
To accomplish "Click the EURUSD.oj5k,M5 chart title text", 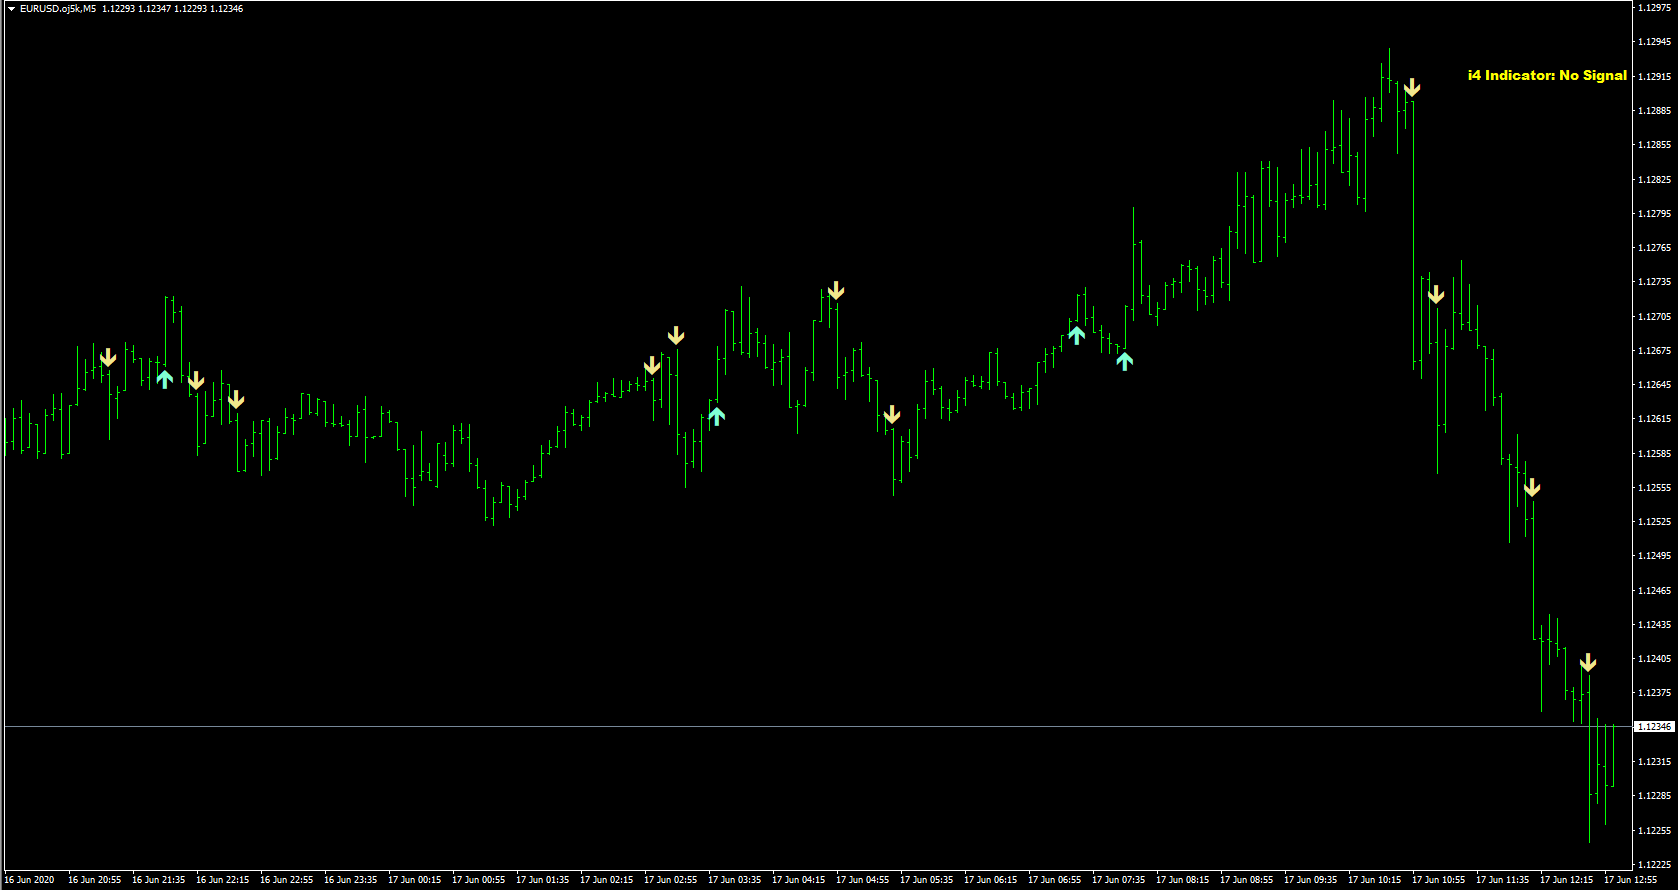I will pos(58,9).
